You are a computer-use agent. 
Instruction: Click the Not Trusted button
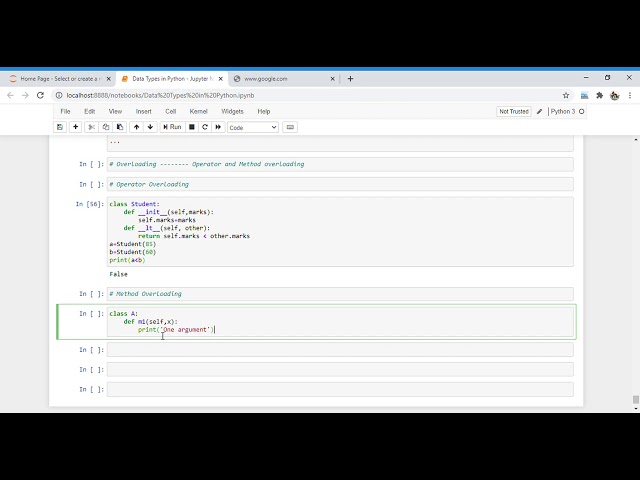tap(514, 111)
